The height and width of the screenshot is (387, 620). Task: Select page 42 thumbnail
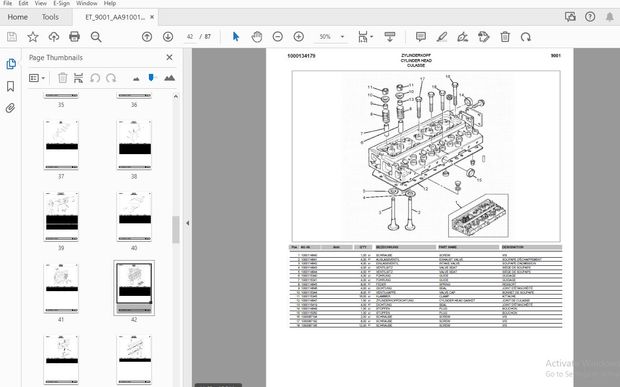[134, 288]
